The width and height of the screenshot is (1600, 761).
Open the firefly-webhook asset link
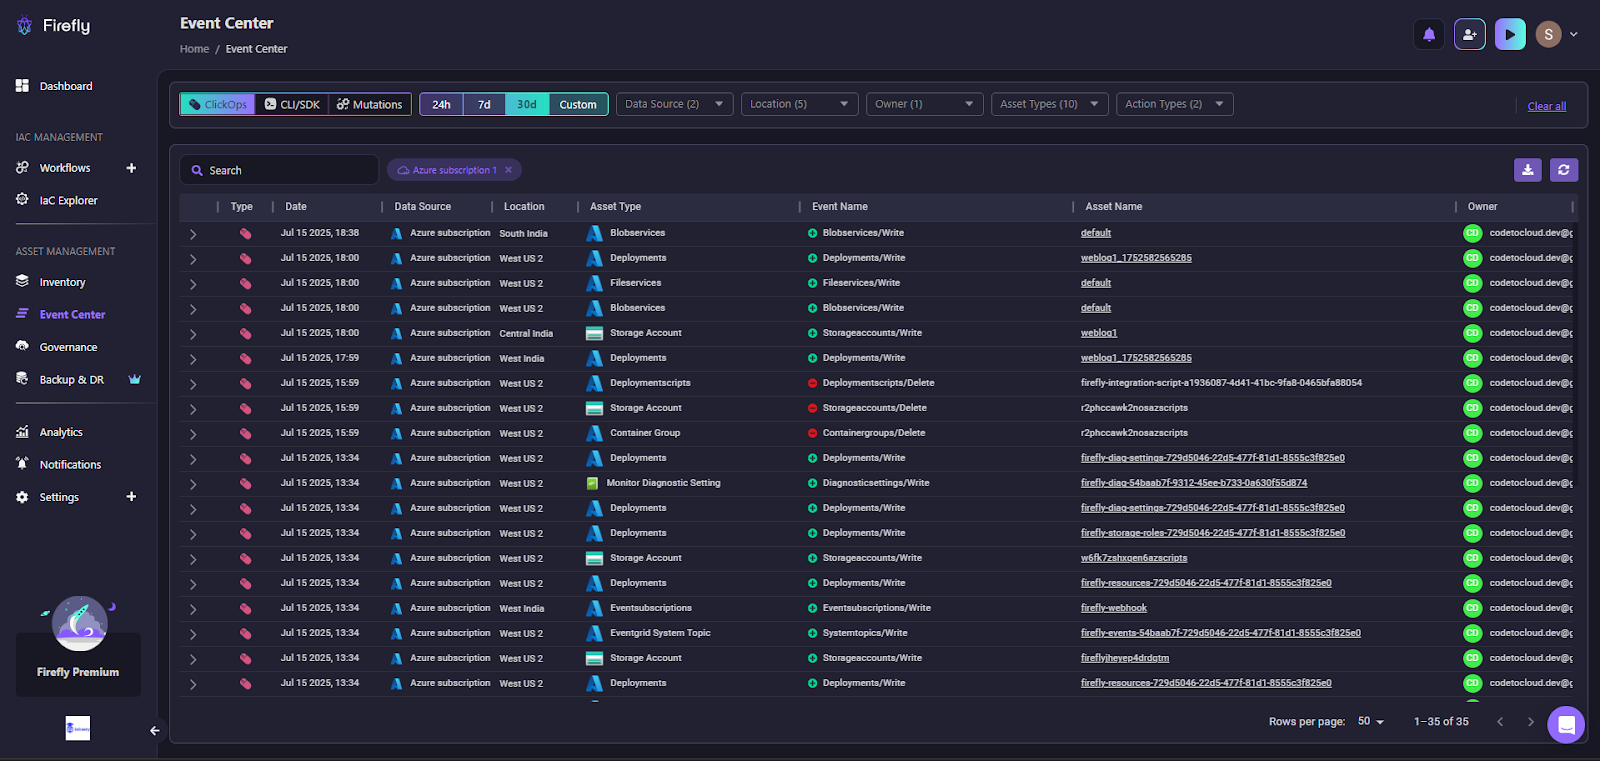tap(1114, 608)
